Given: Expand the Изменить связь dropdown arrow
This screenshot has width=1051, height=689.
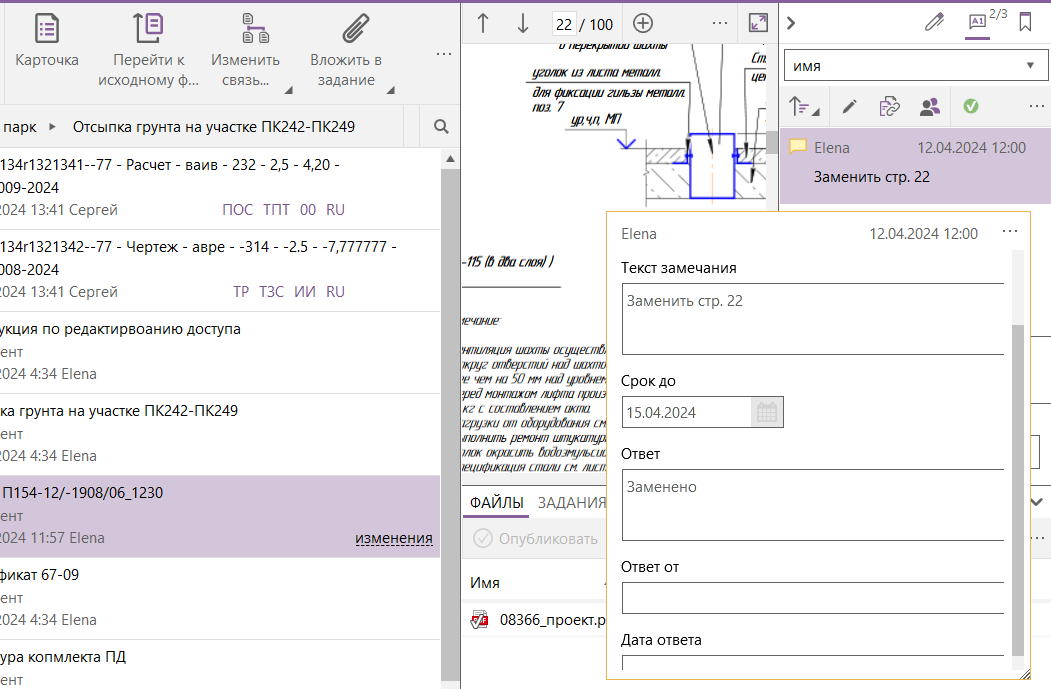Looking at the screenshot, I should 288,90.
